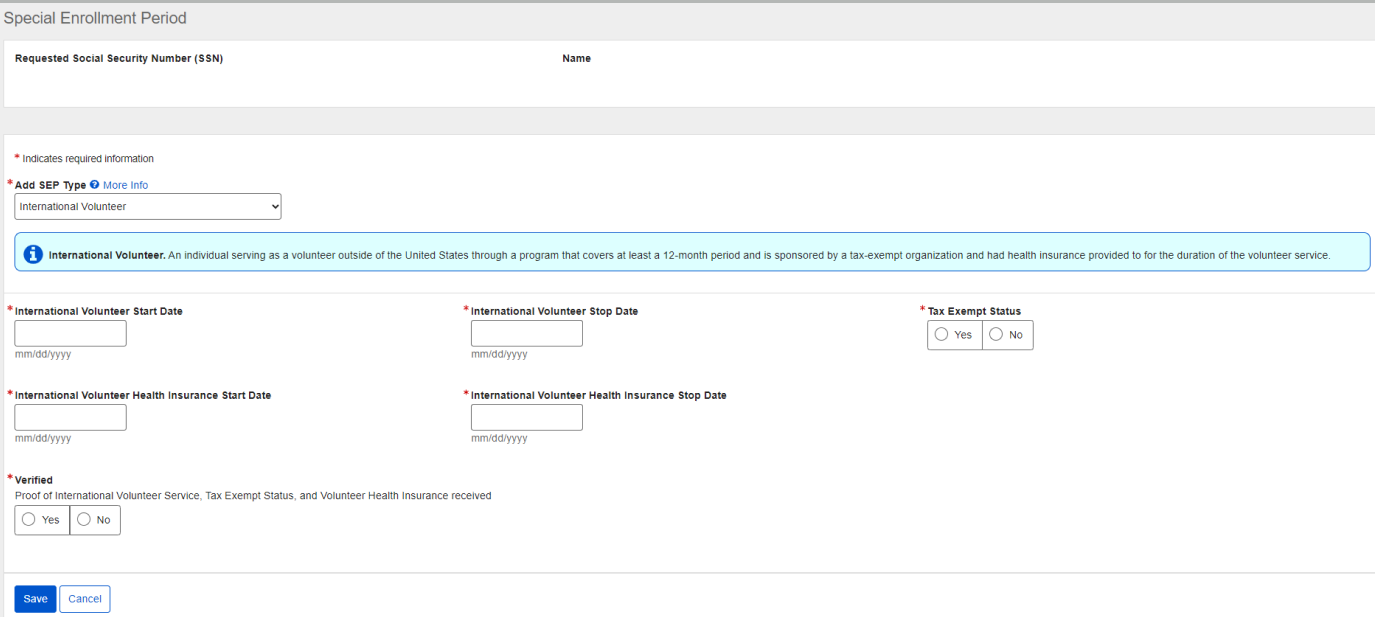
Task: Set Verified to No
Action: click(x=95, y=520)
